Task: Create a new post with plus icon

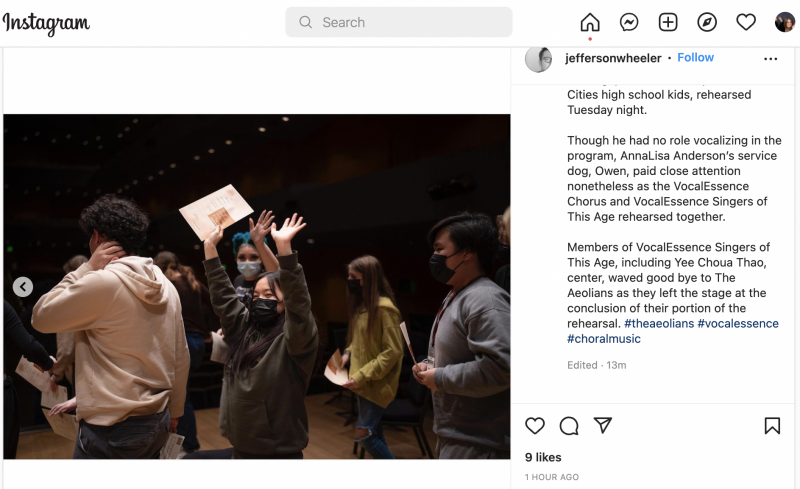Action: [x=668, y=22]
